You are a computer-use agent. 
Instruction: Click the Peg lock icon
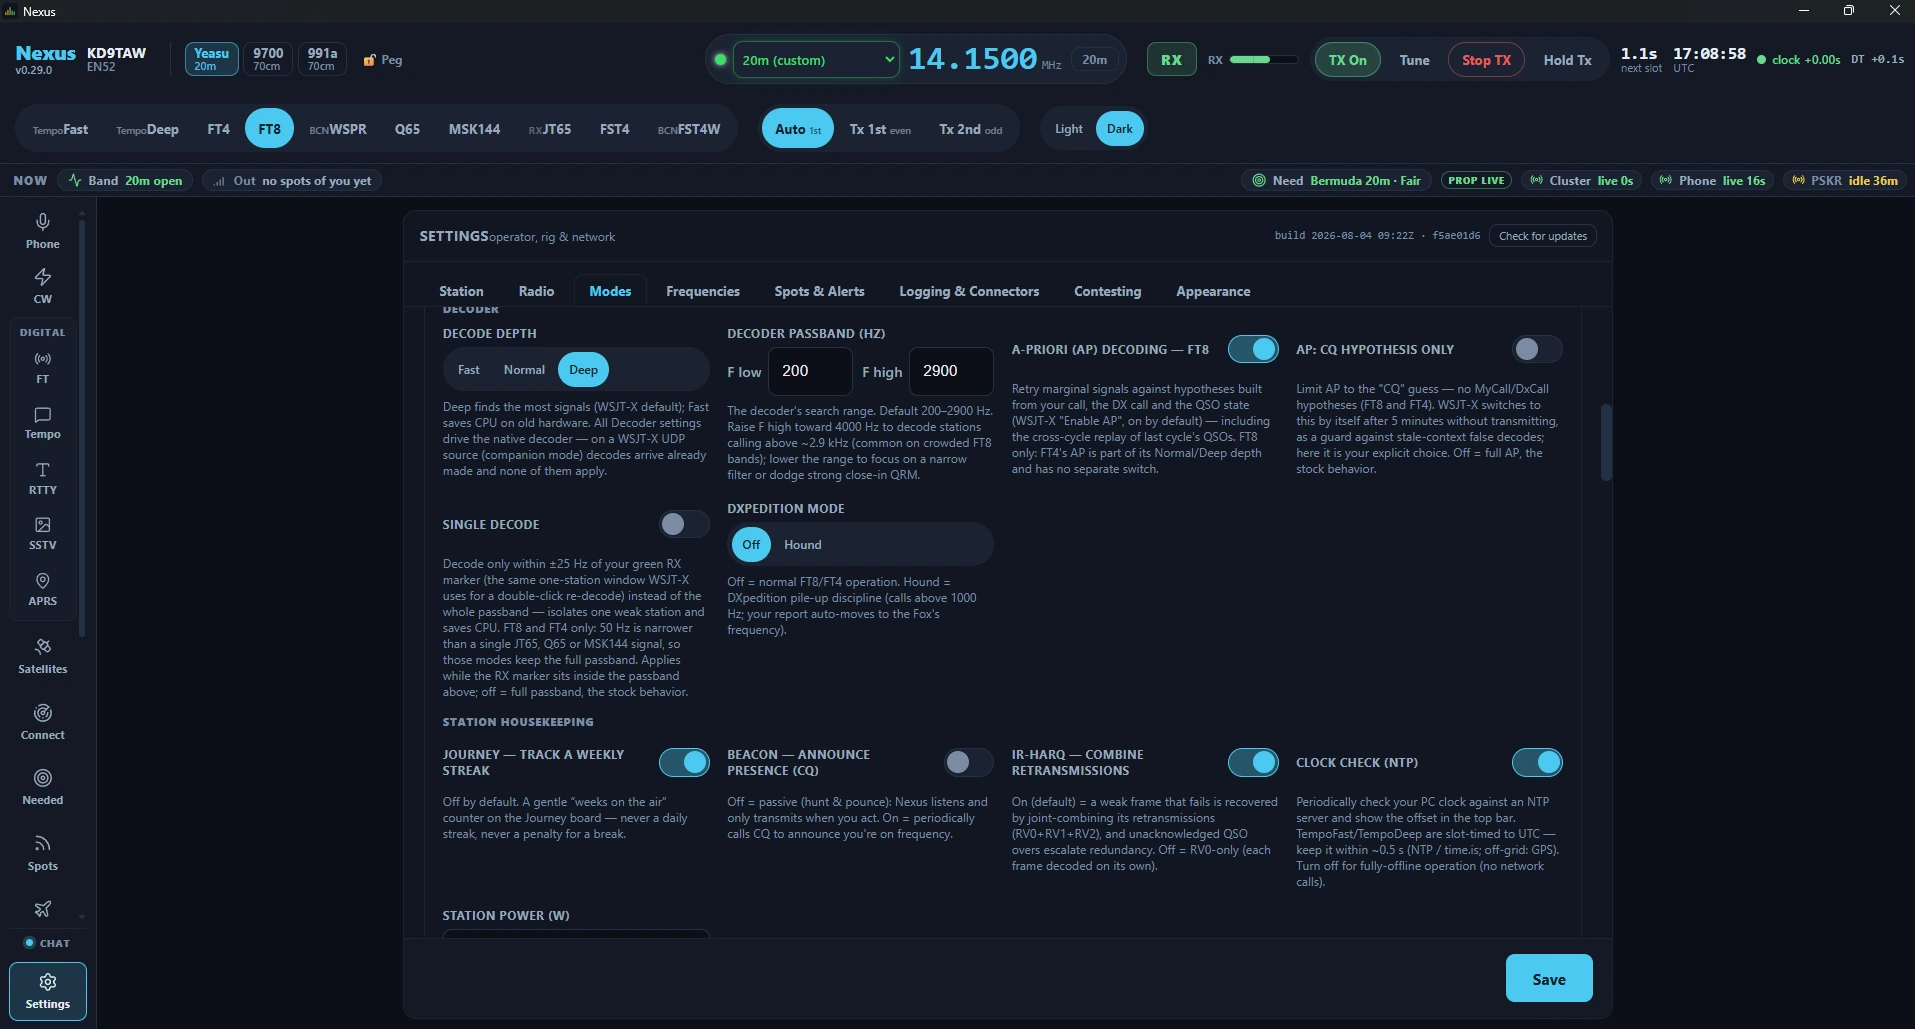[x=382, y=60]
